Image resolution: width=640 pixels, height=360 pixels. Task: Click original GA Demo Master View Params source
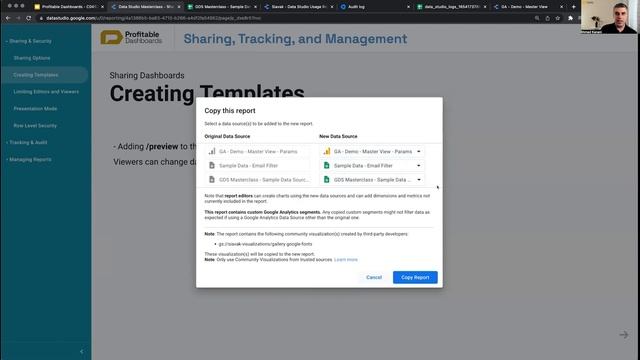[x=258, y=151]
